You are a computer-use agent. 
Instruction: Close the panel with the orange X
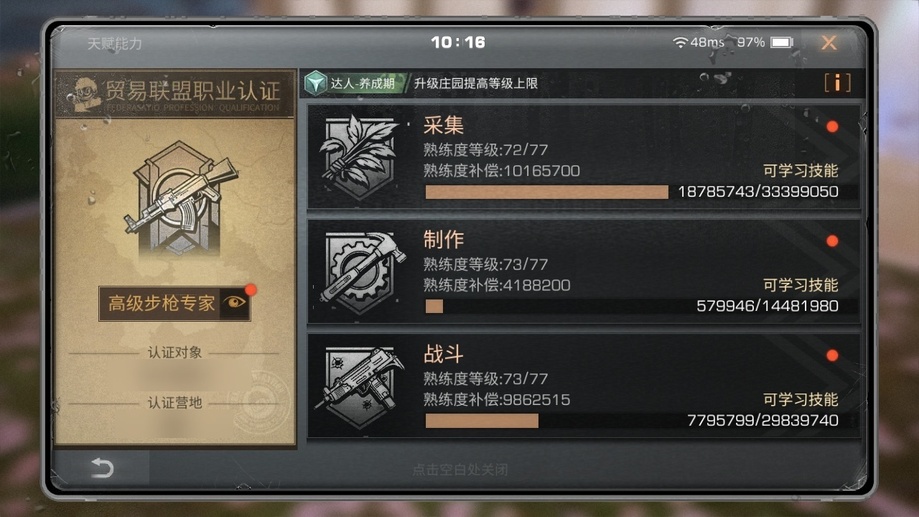click(x=829, y=42)
